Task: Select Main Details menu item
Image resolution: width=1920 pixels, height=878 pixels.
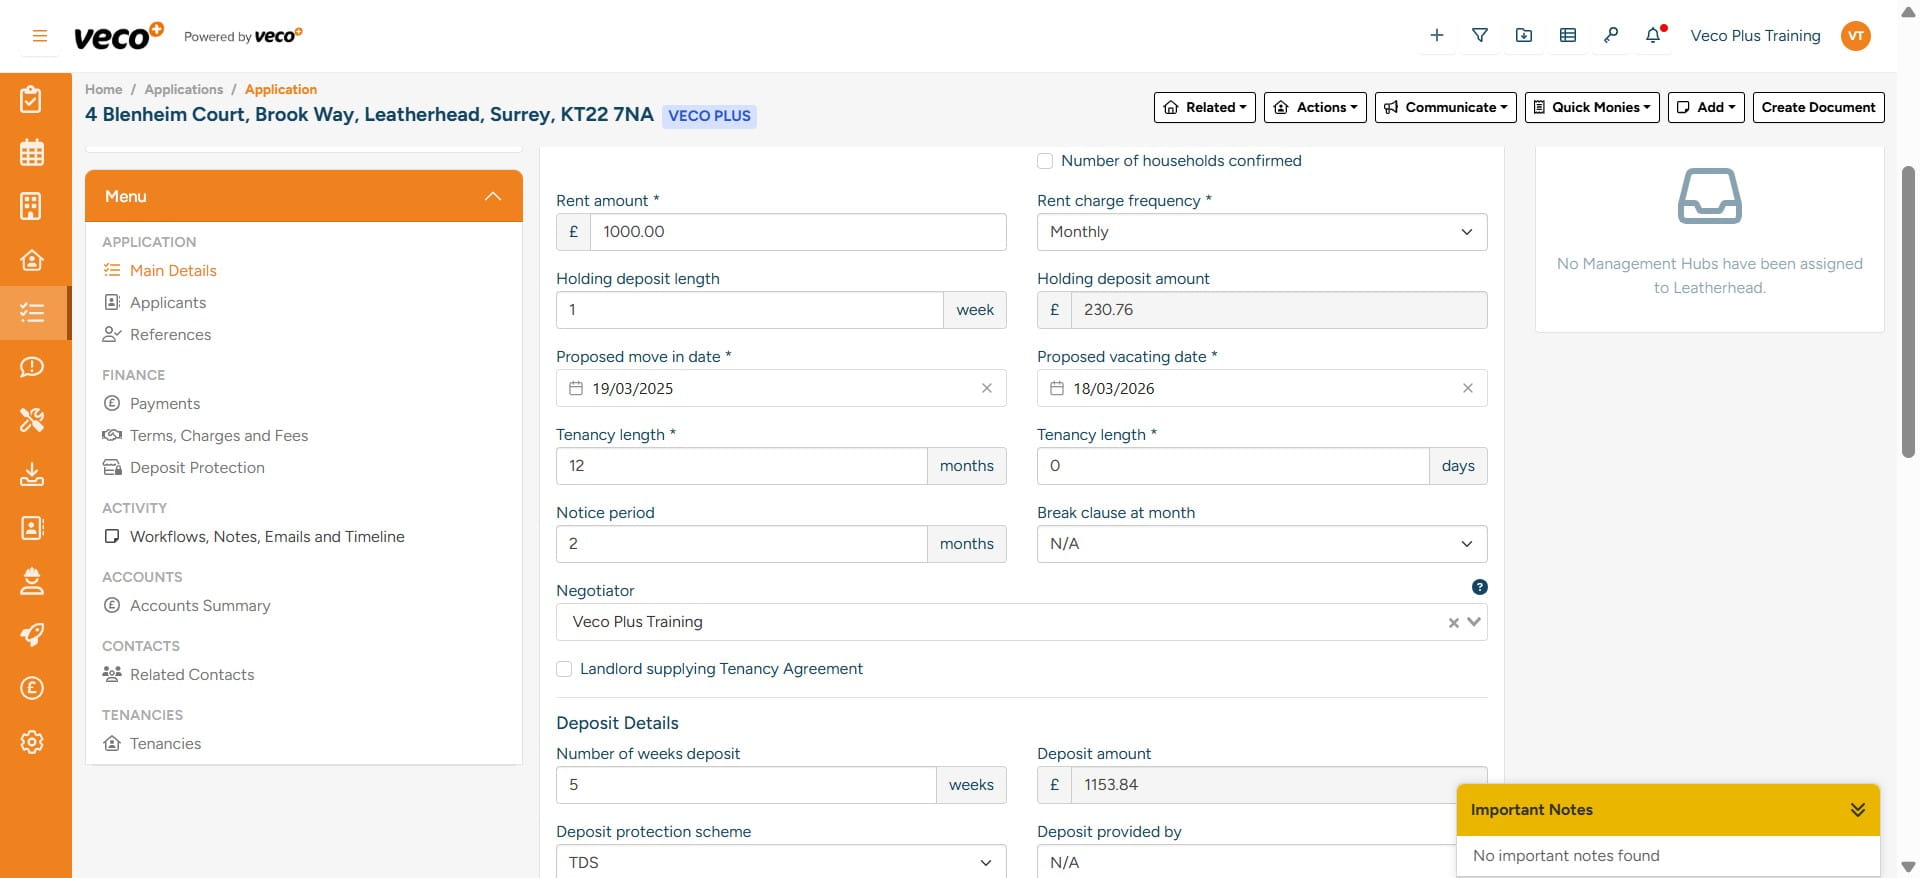Action: (x=173, y=271)
